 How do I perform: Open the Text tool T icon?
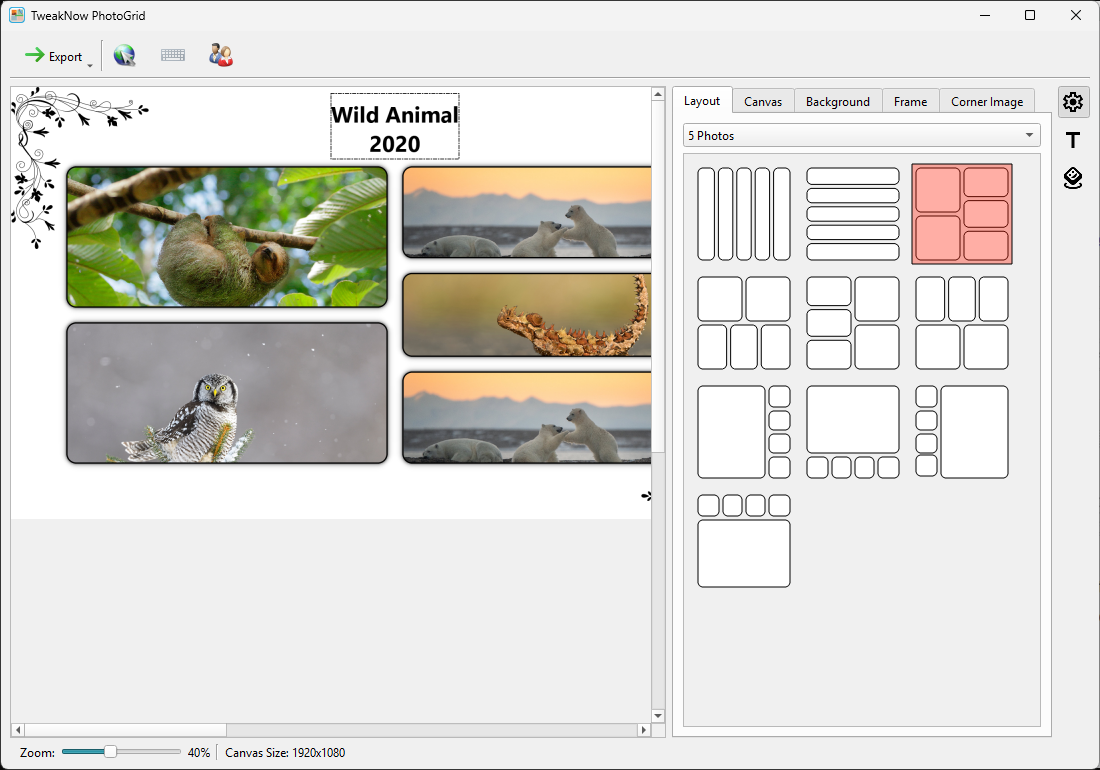pyautogui.click(x=1073, y=140)
